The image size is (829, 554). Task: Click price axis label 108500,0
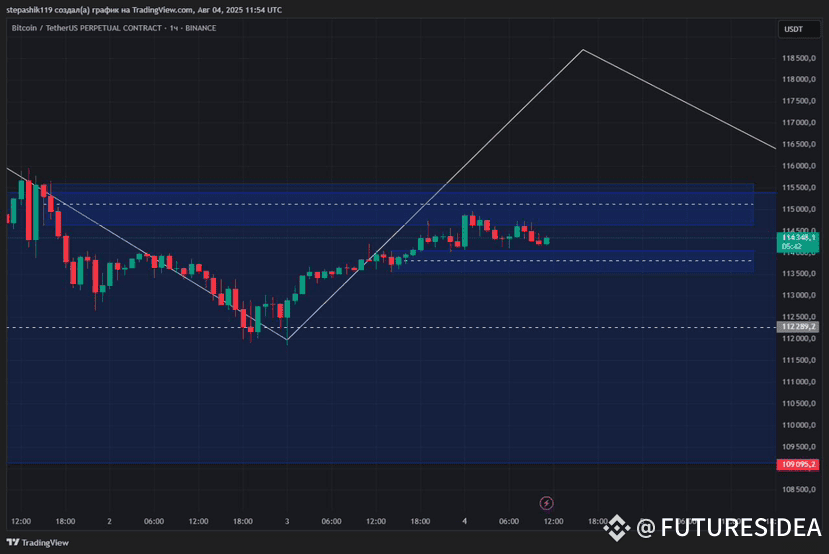799,490
